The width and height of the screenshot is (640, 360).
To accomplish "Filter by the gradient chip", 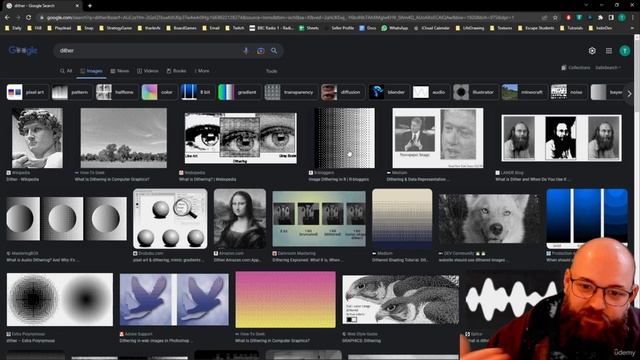I will click(x=239, y=92).
